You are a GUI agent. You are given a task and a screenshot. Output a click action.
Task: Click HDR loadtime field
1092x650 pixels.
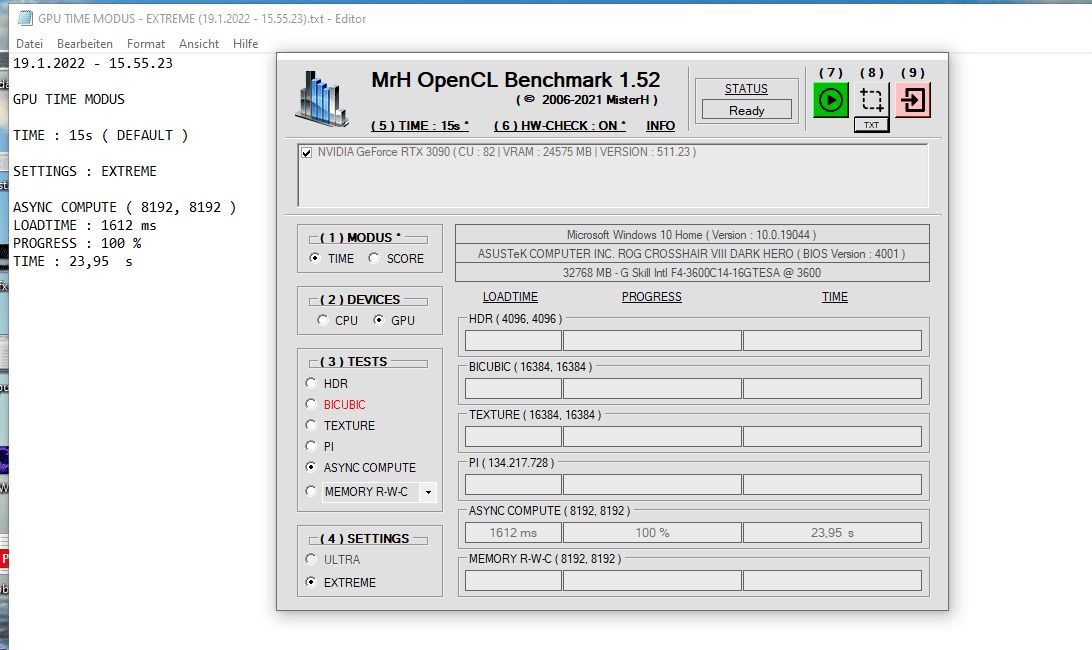pyautogui.click(x=513, y=341)
